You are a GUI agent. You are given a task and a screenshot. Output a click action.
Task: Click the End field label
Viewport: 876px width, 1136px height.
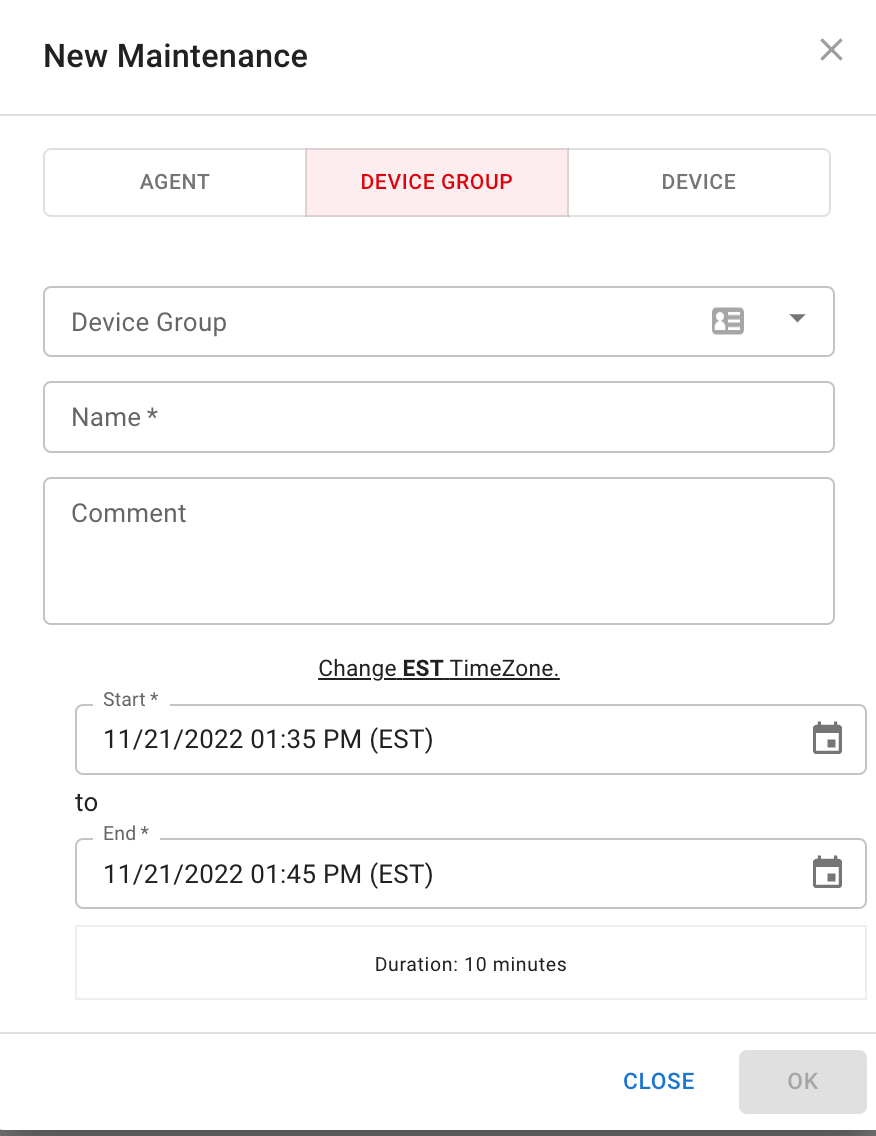click(126, 833)
